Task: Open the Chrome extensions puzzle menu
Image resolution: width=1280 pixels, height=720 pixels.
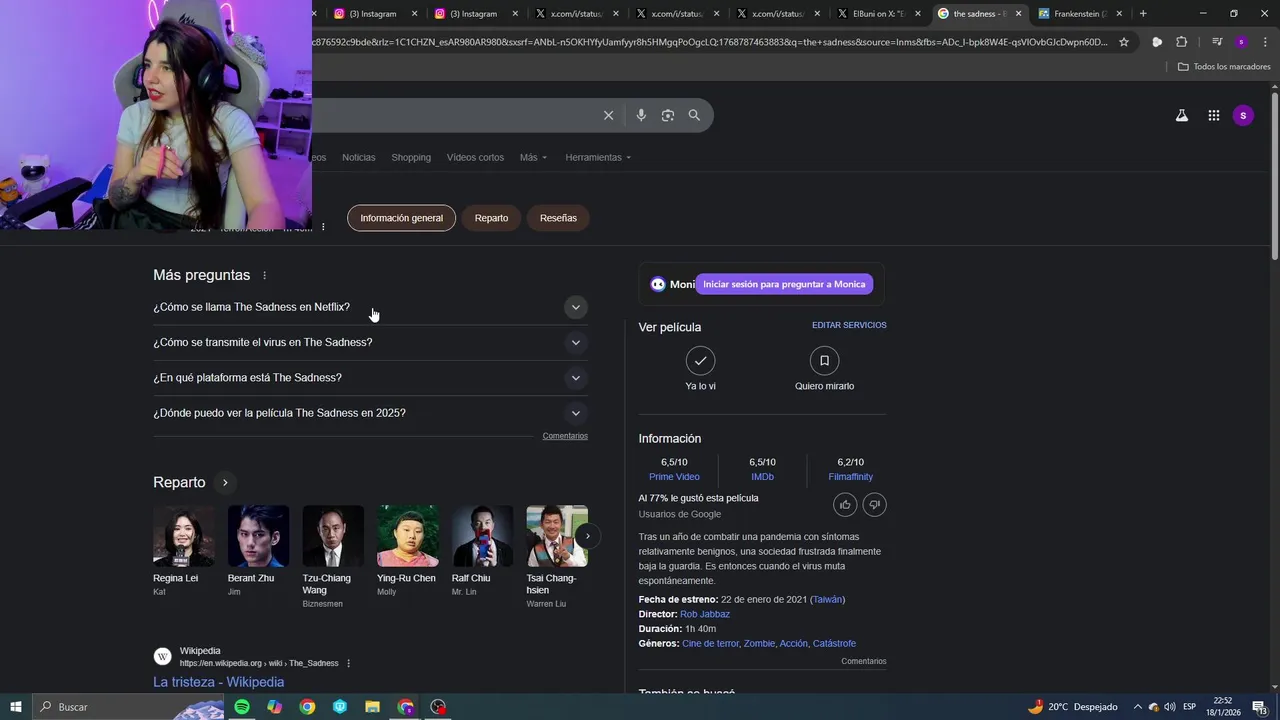Action: point(1182,42)
